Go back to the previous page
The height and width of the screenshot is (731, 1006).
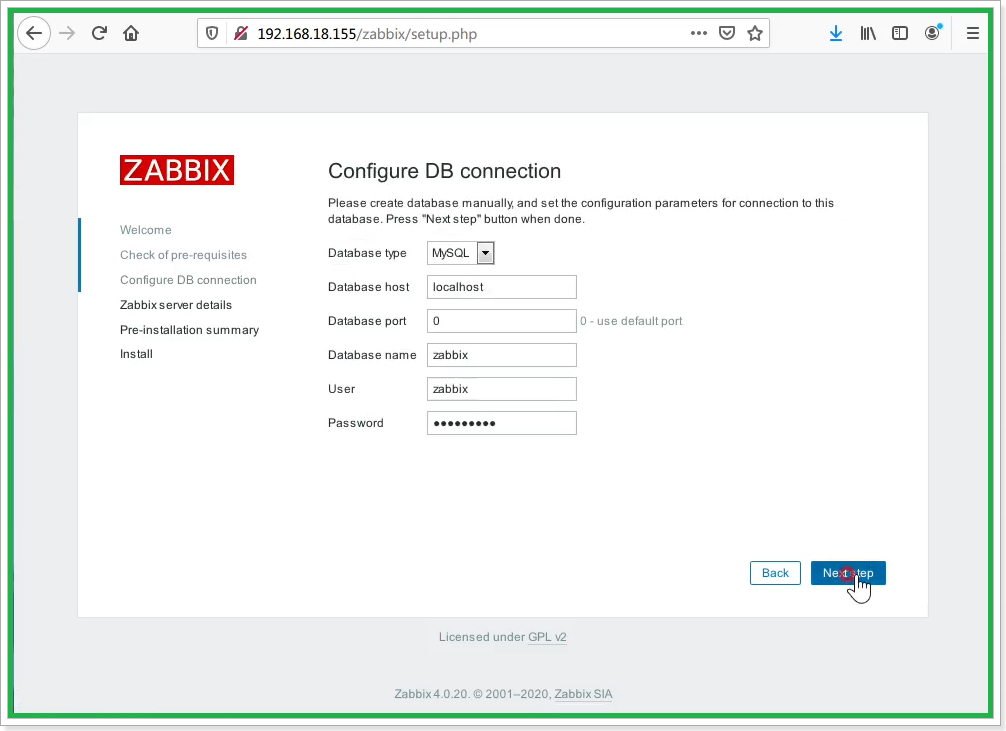34,33
